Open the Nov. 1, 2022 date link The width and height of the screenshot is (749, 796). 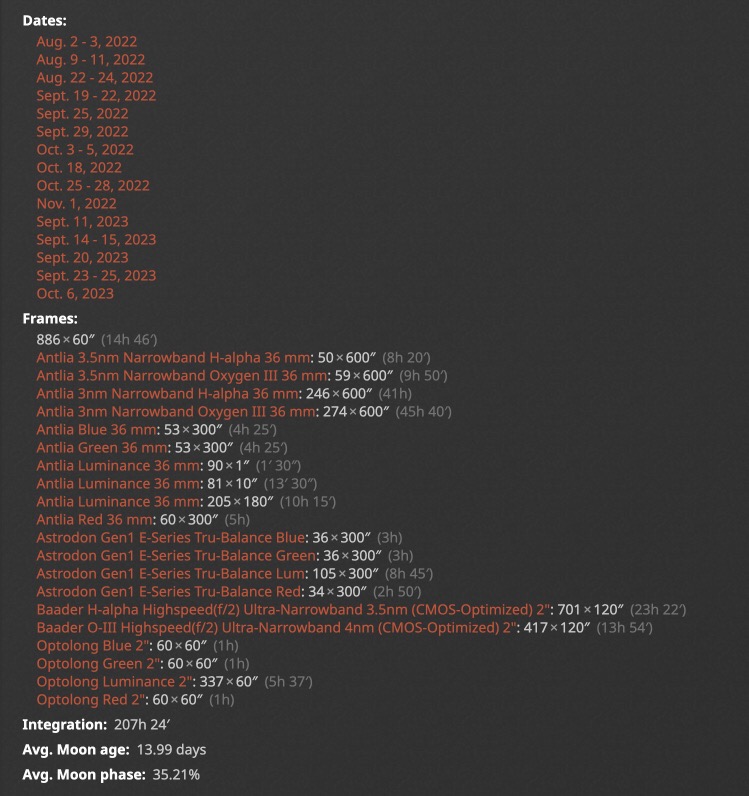[x=77, y=204]
